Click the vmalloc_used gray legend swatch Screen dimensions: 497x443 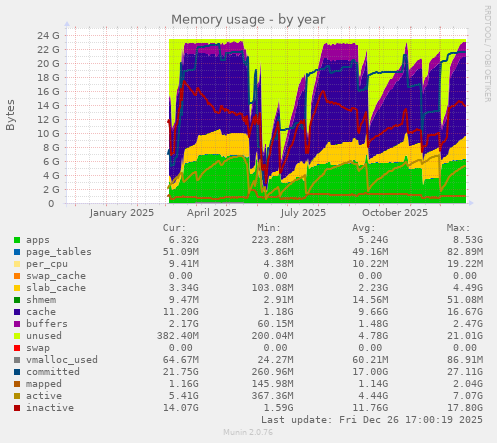17,360
